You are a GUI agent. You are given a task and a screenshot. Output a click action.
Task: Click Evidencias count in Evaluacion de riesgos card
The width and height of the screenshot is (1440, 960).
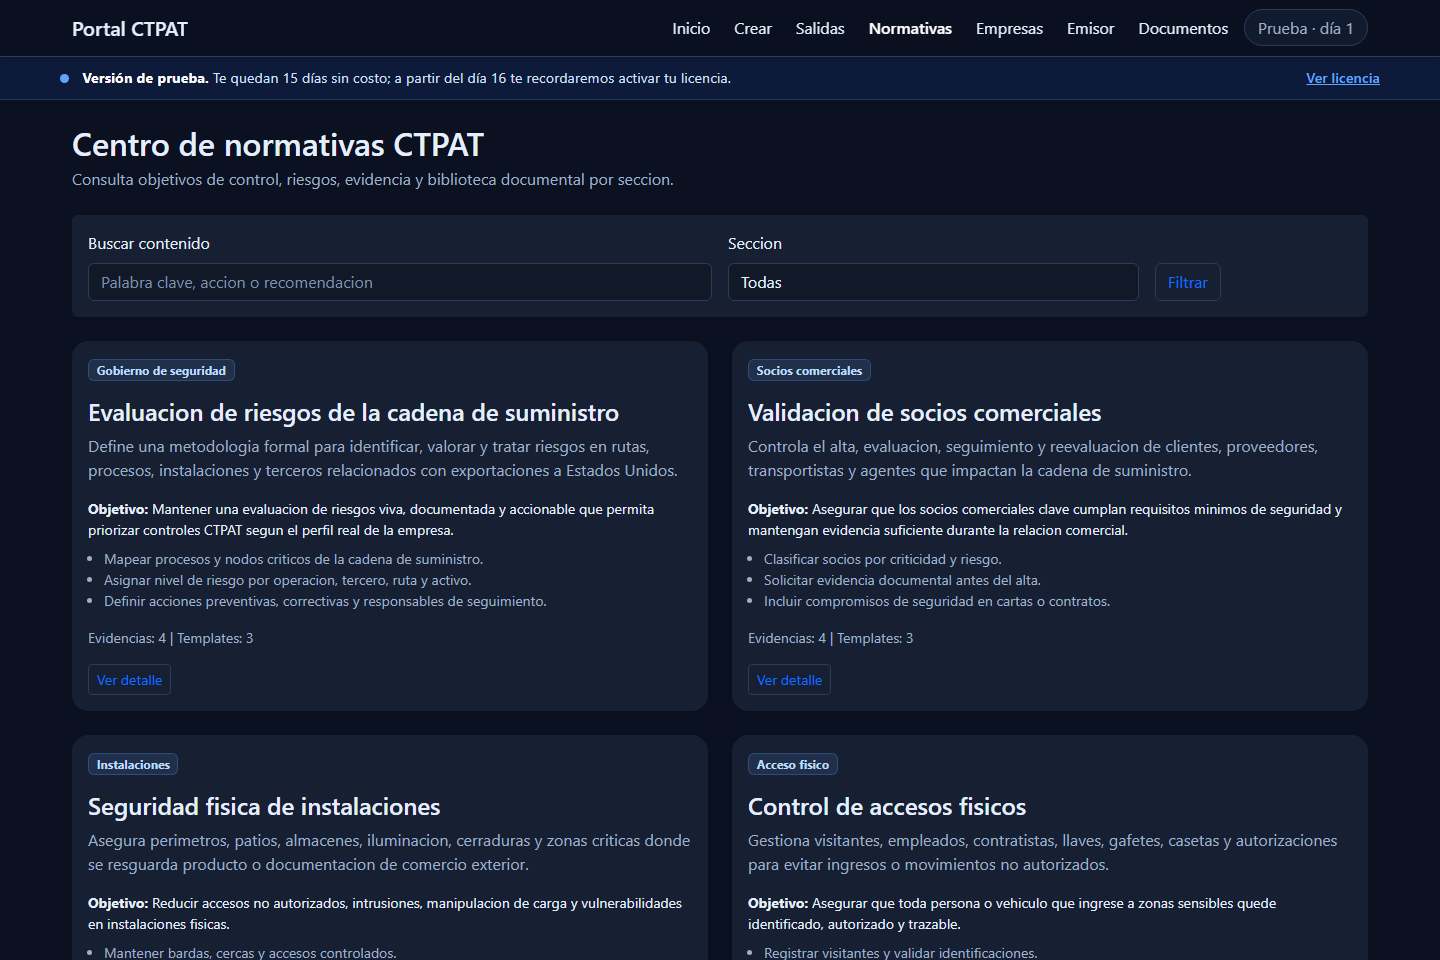127,638
